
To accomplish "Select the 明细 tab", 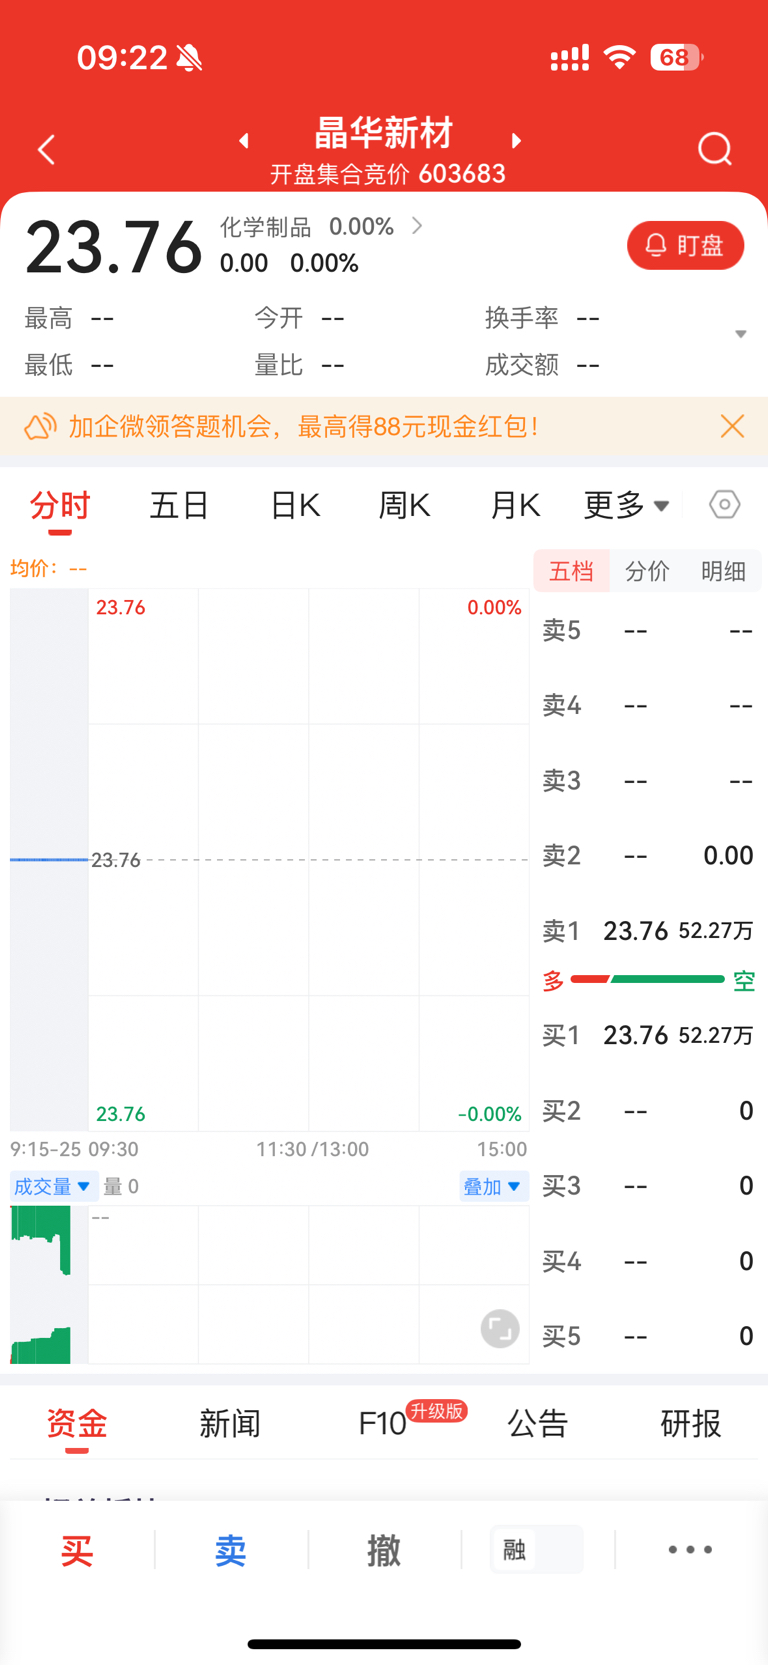I will (723, 571).
